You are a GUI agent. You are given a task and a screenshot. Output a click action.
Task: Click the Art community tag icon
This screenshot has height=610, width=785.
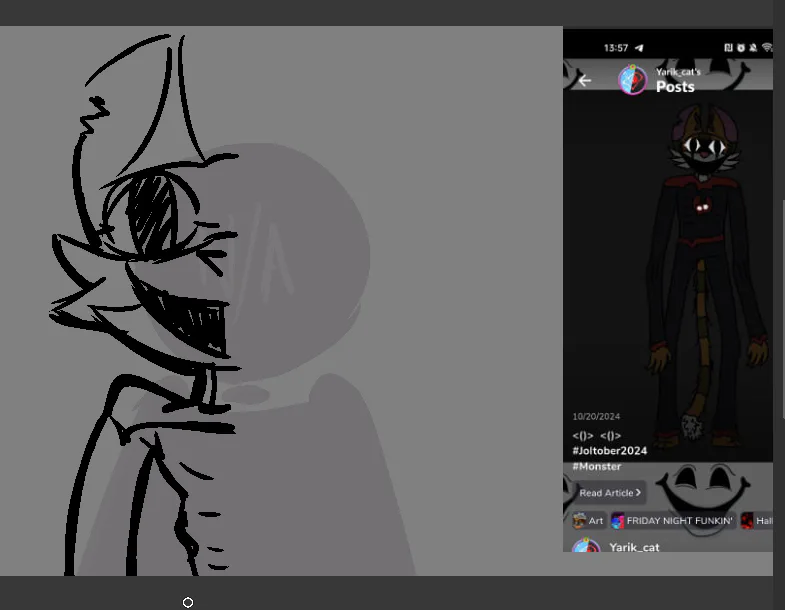[x=579, y=520]
